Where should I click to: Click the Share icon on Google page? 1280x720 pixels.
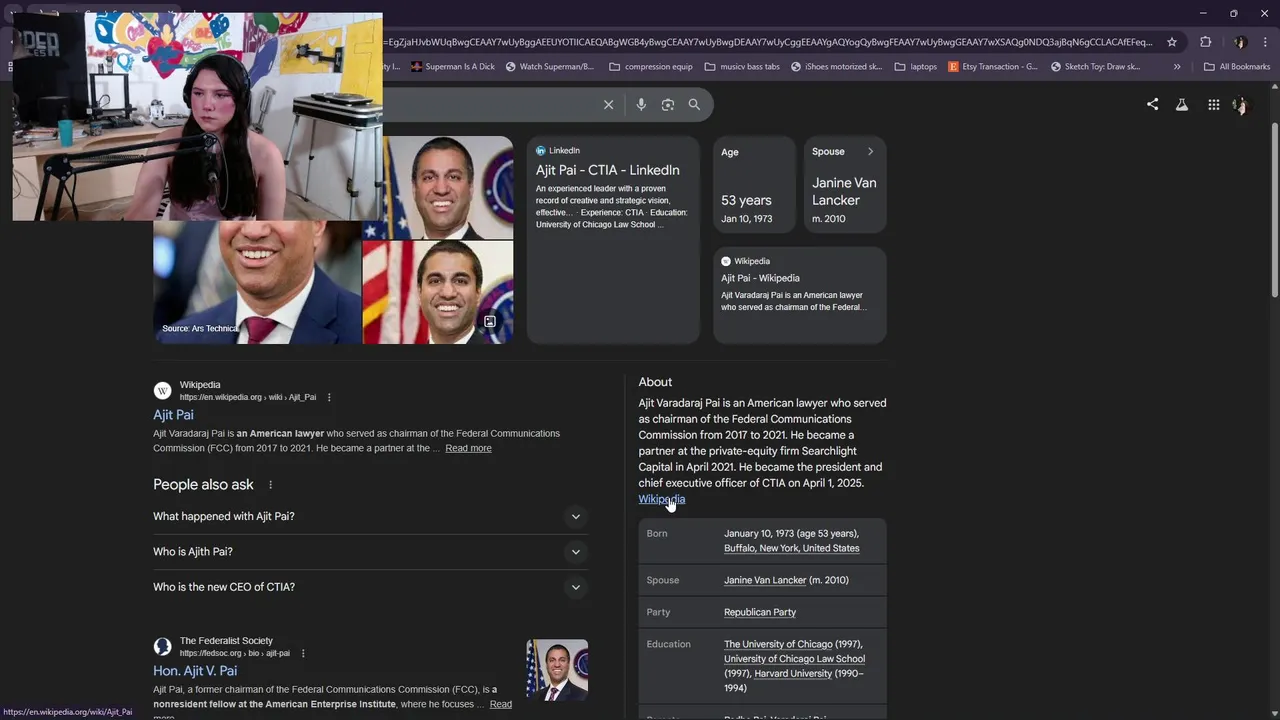[1152, 104]
